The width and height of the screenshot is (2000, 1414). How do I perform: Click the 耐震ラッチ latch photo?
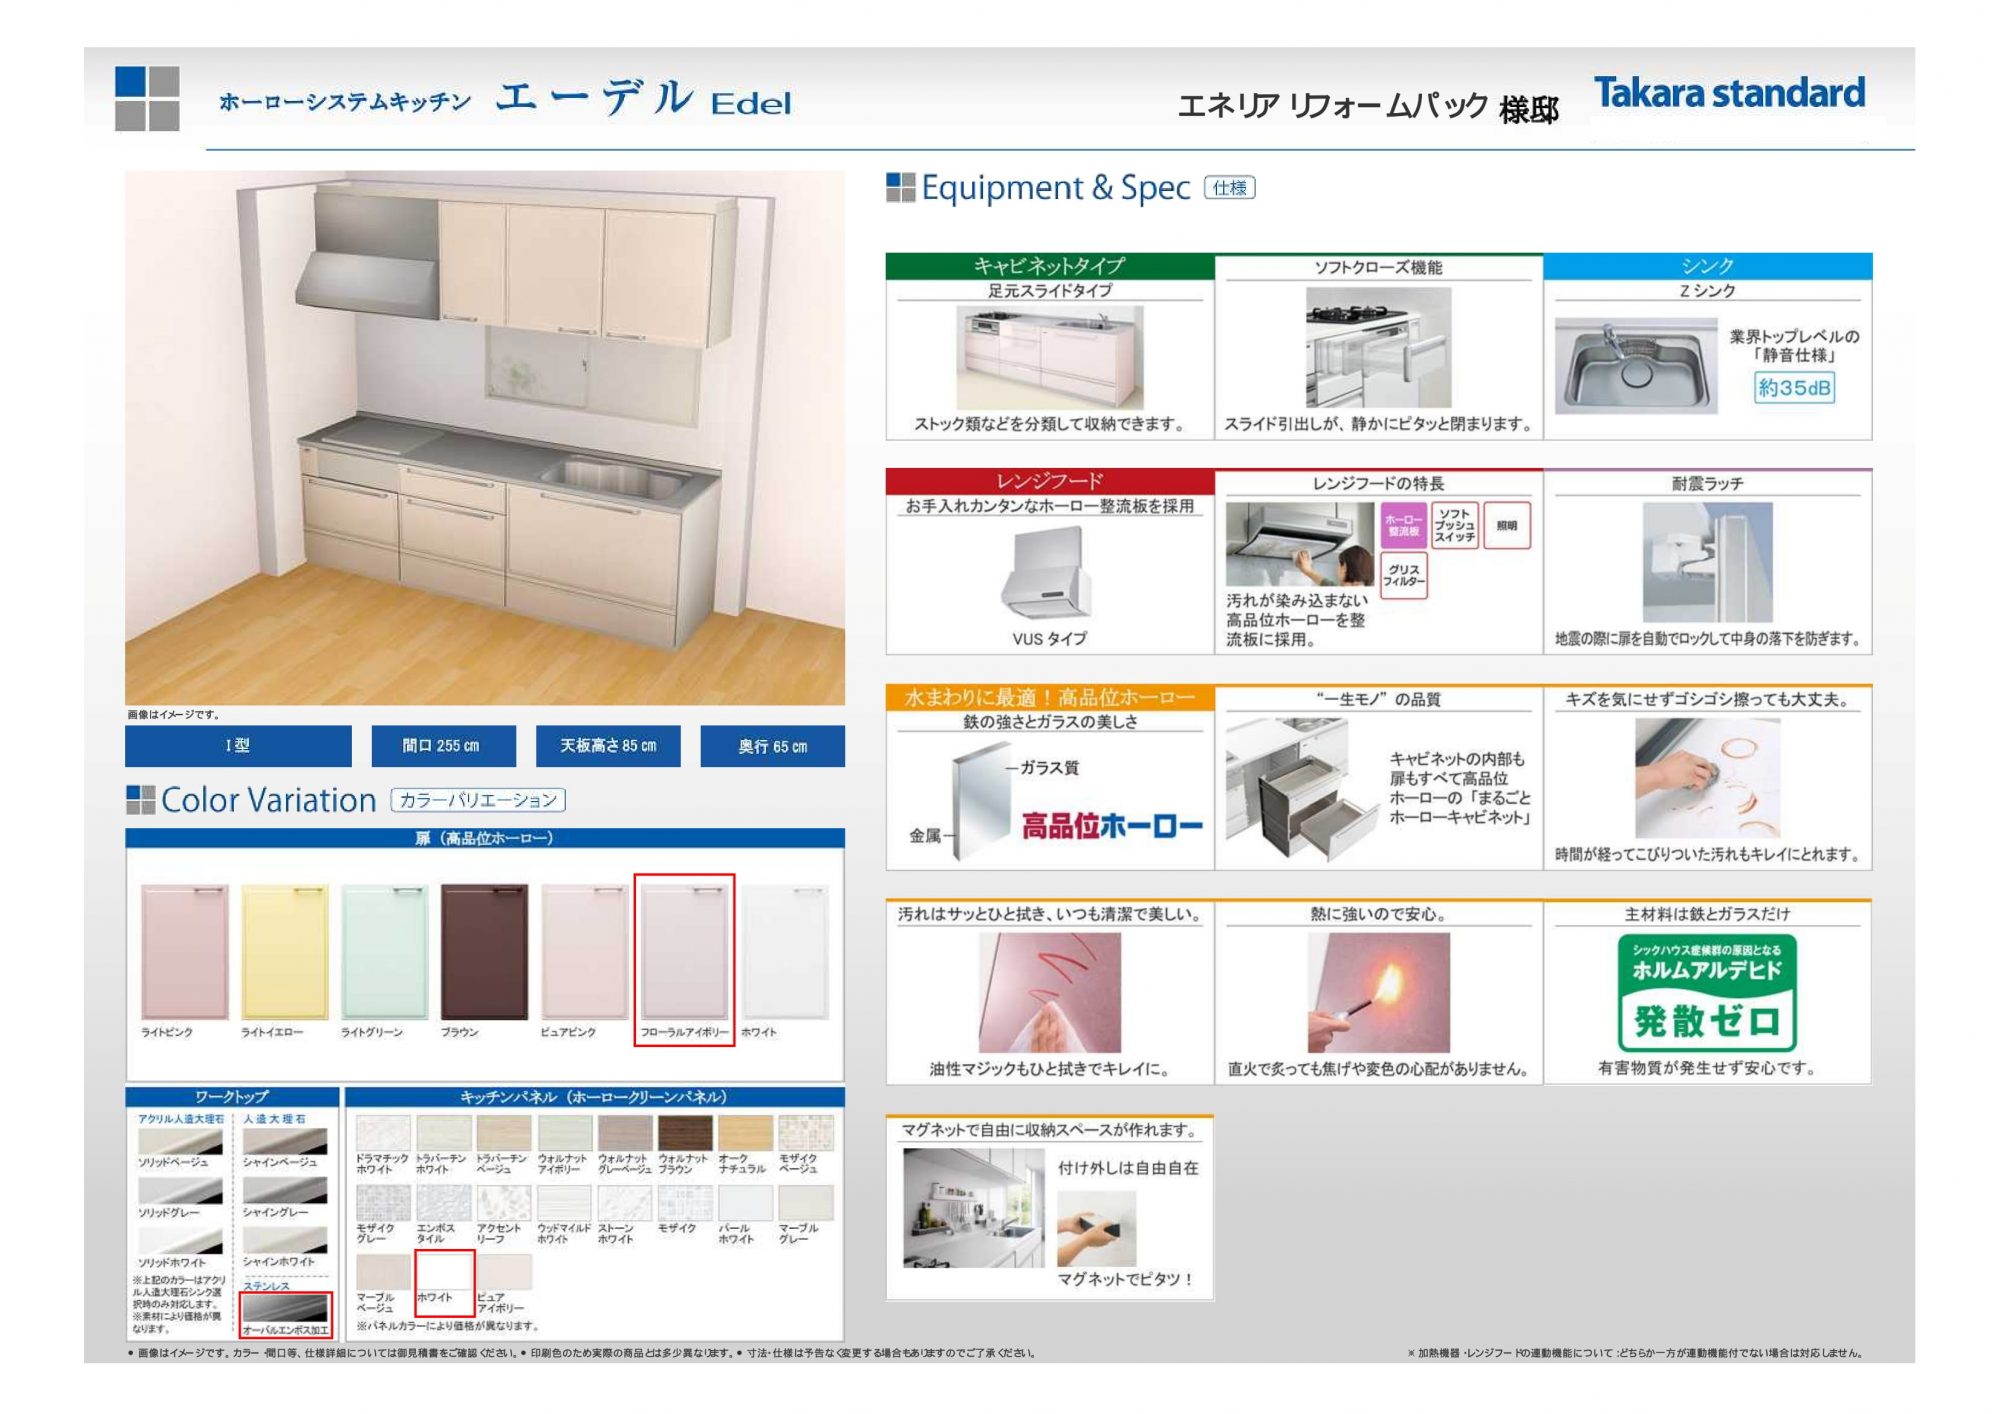coord(1707,562)
